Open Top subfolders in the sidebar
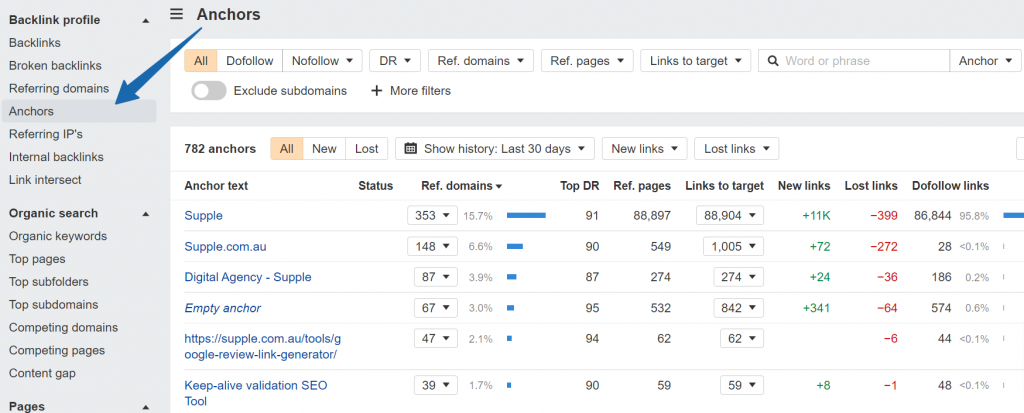This screenshot has height=413, width=1024. coord(48,282)
